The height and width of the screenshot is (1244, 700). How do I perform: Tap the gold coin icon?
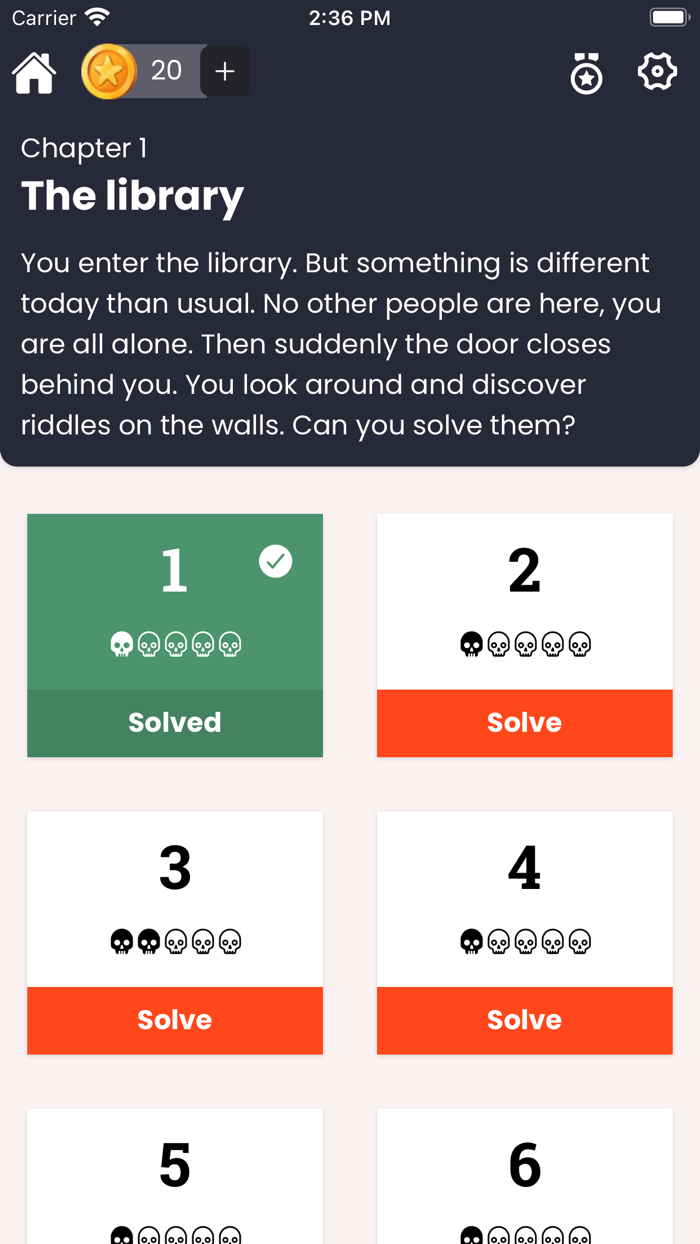[x=108, y=71]
